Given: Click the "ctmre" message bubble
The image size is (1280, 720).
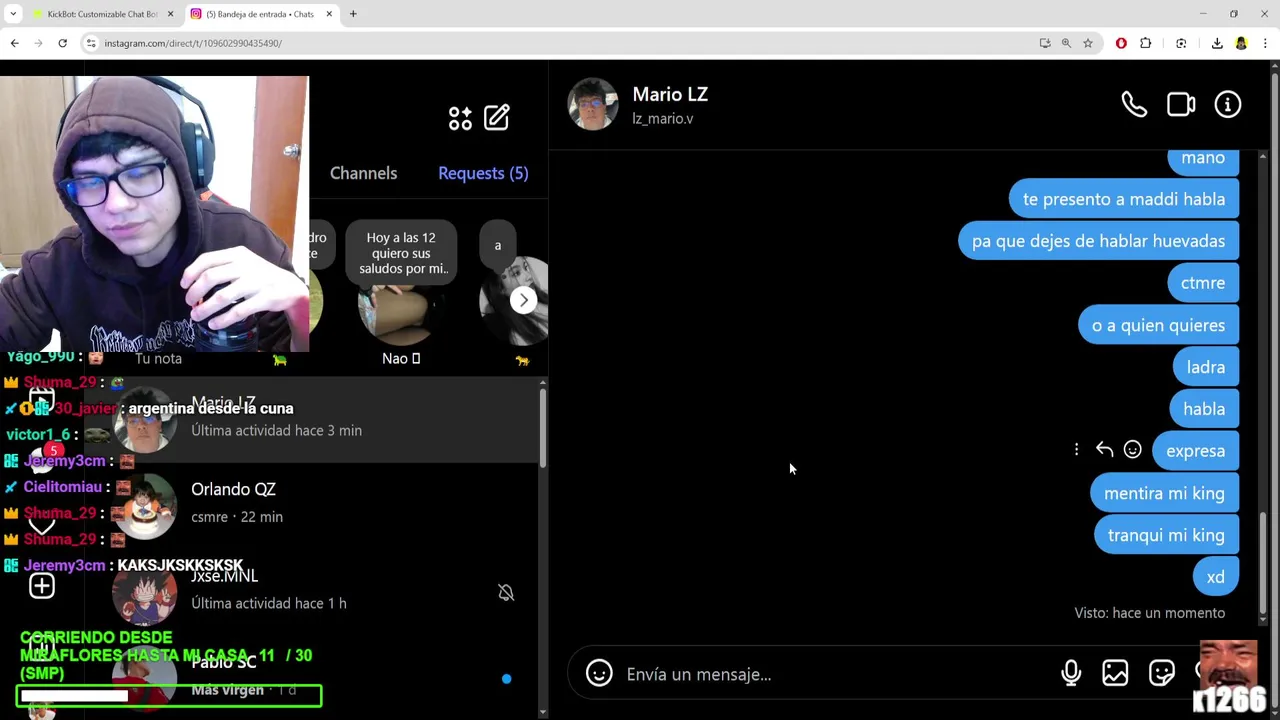Looking at the screenshot, I should pyautogui.click(x=1202, y=283).
